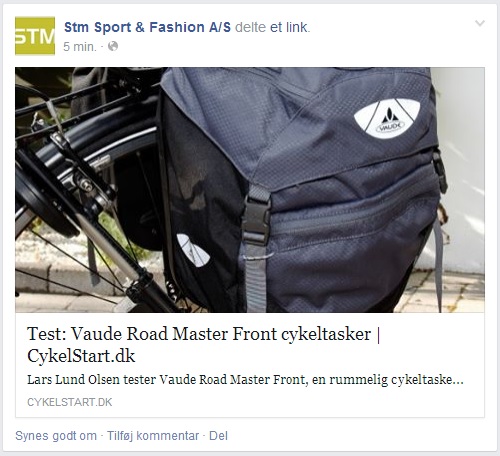500x456 pixels.
Task: Click the STM profile picture icon
Action: pos(35,36)
